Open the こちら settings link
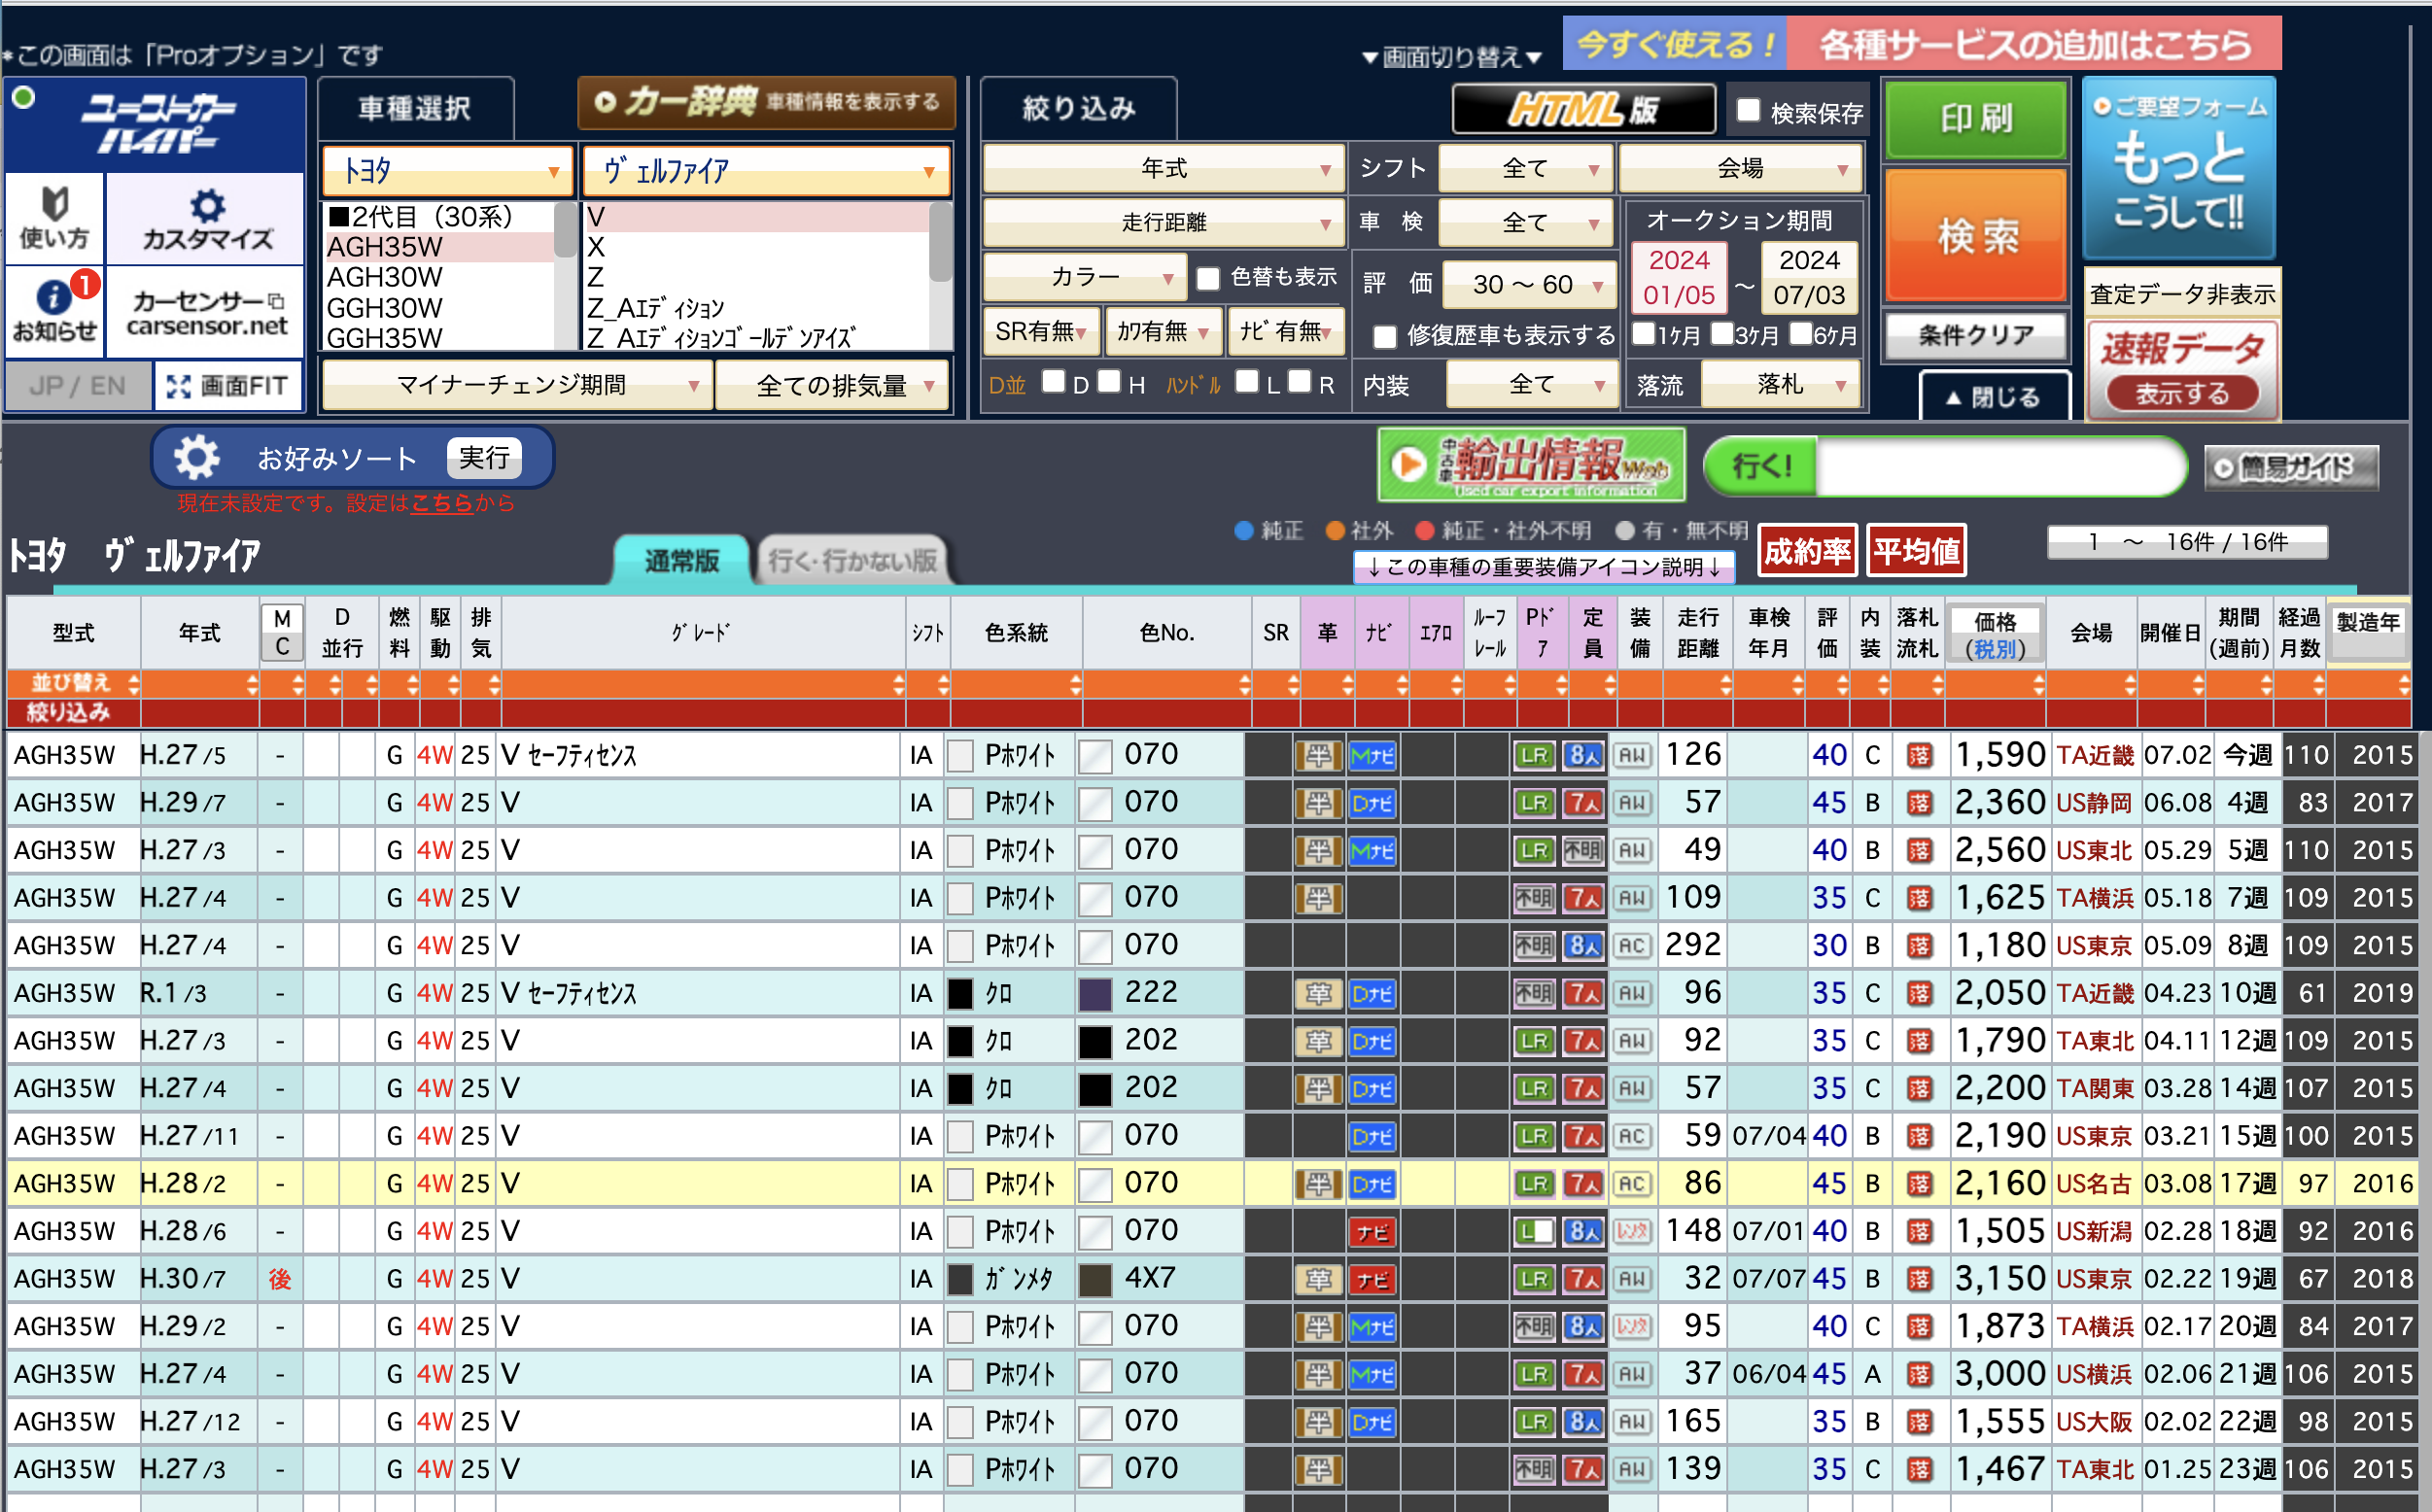Screen dimensions: 2432x1512 click(x=441, y=503)
